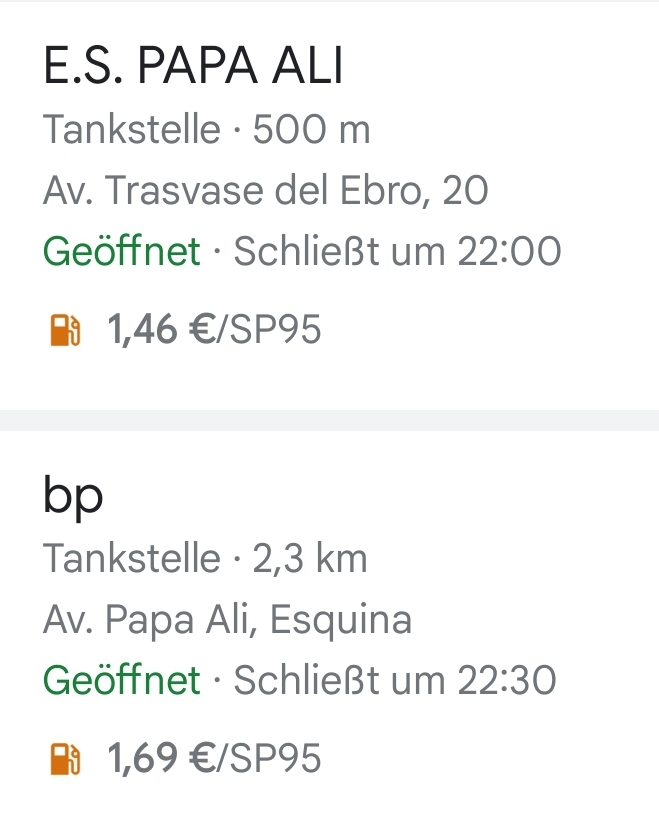Click the bold 1,46 € price
The height and width of the screenshot is (823, 659).
(x=156, y=330)
